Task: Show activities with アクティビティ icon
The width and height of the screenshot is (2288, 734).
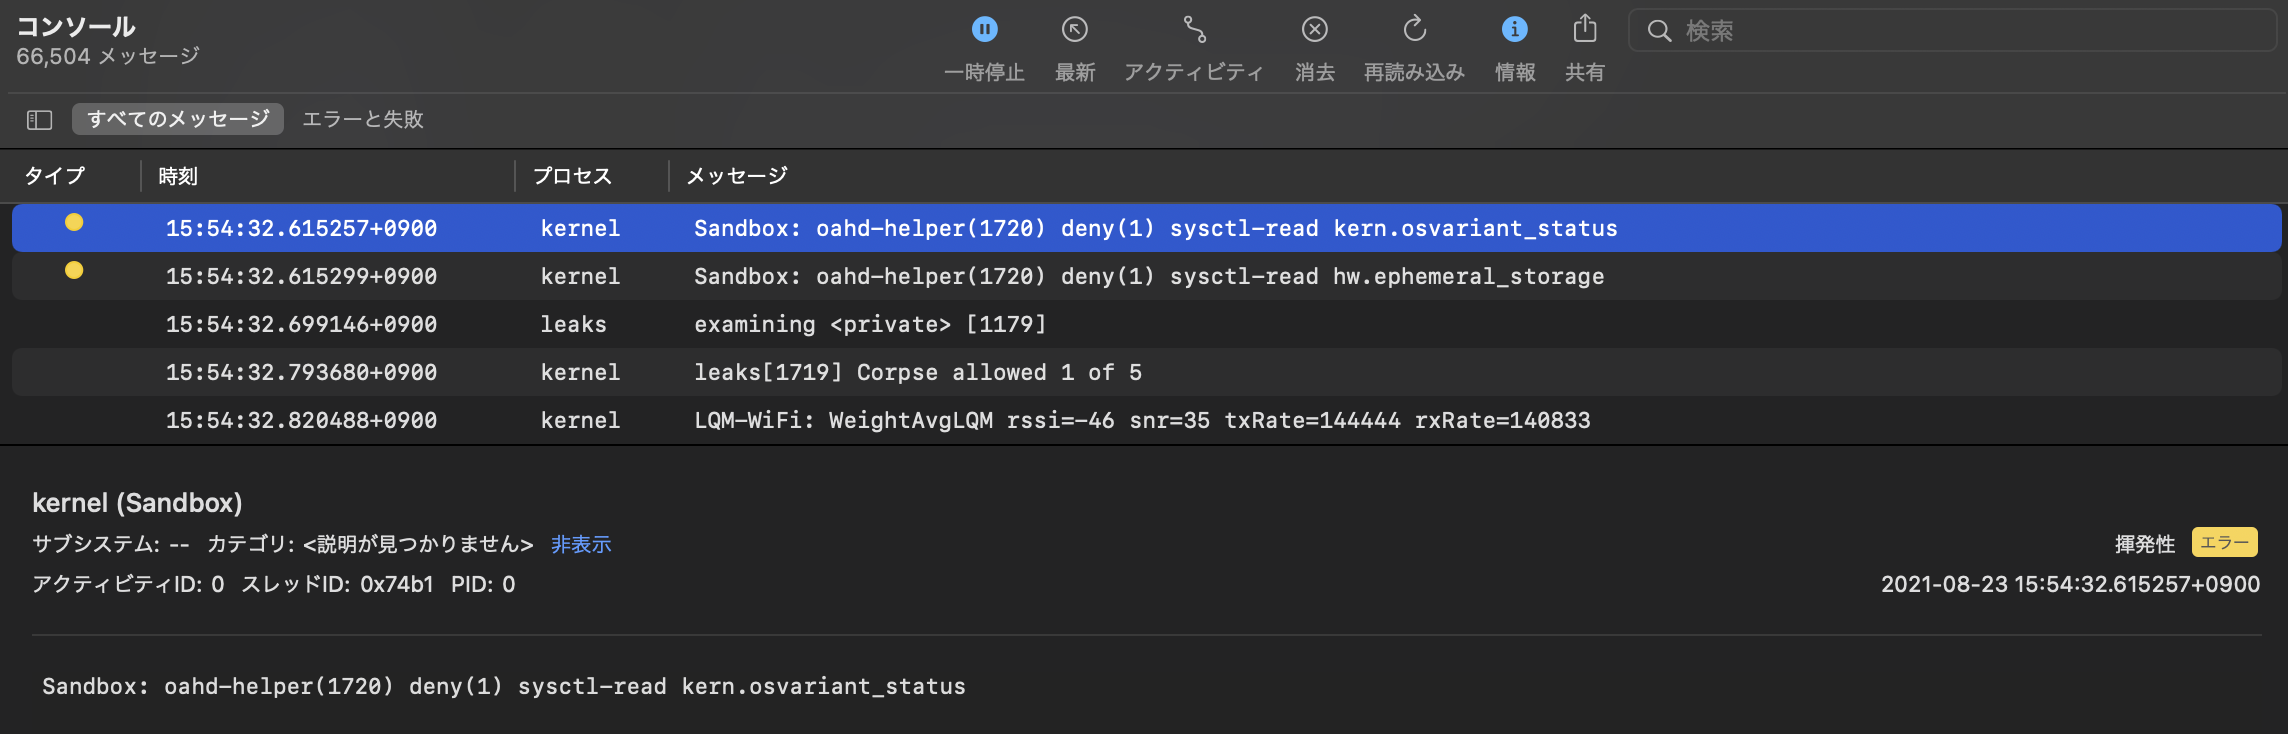Action: [x=1194, y=30]
